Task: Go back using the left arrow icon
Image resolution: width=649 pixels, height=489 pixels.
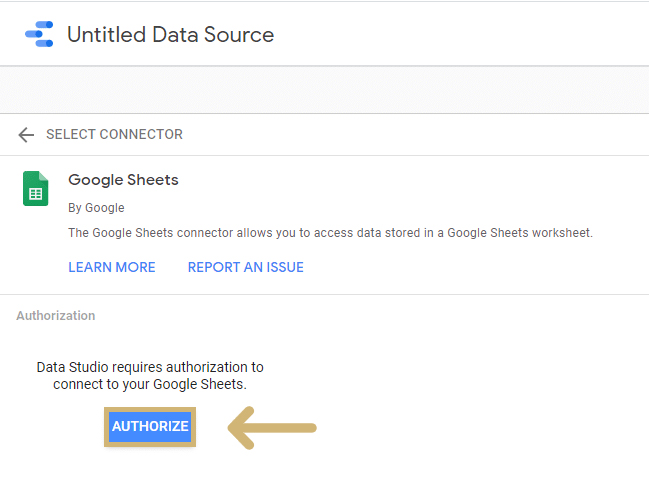Action: [26, 135]
